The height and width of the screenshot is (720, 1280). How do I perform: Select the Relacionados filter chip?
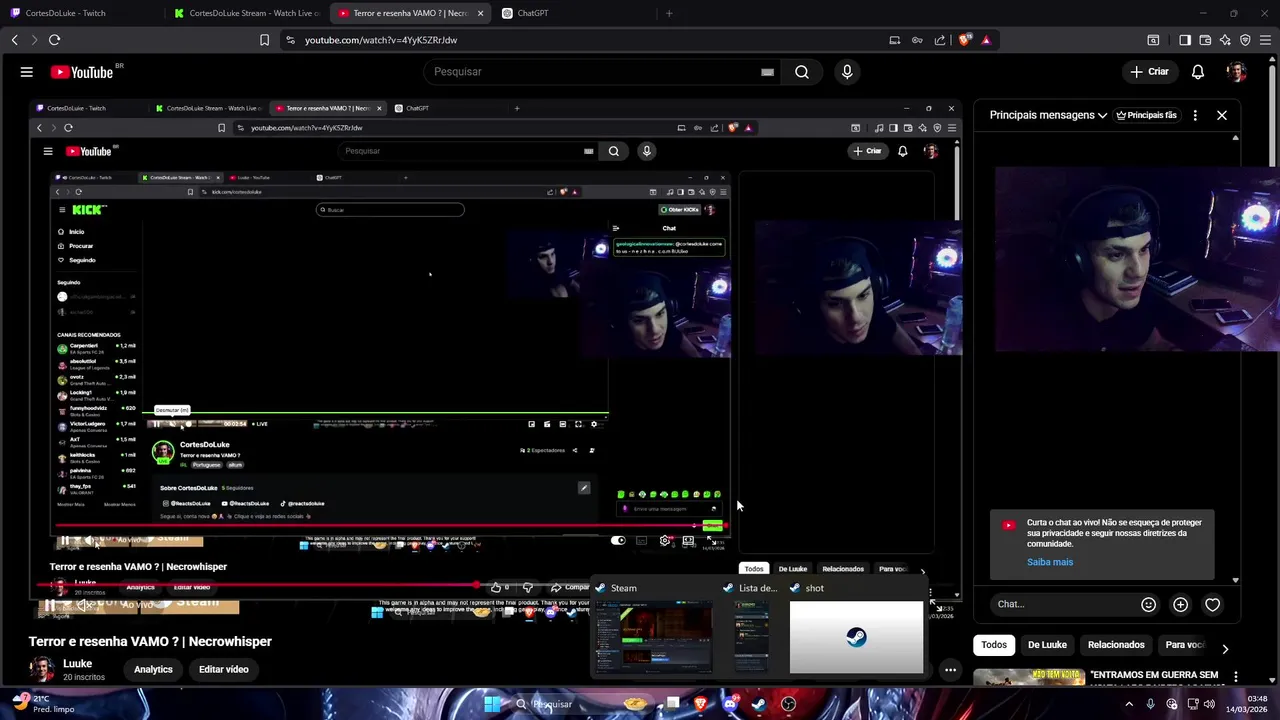click(1116, 645)
